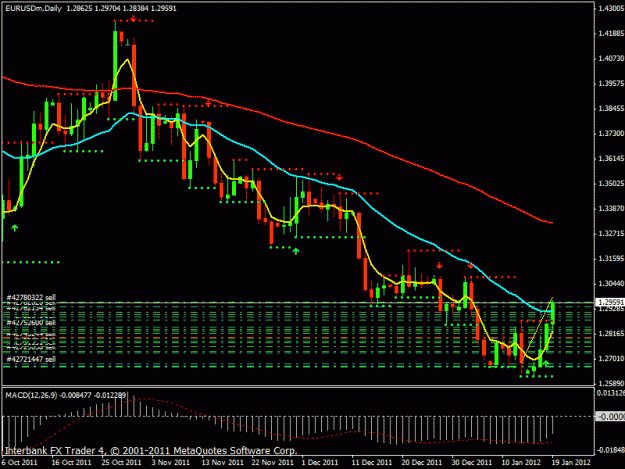The width and height of the screenshot is (625, 469).
Task: Select the #42752600 sell order label
Action: click(x=31, y=322)
